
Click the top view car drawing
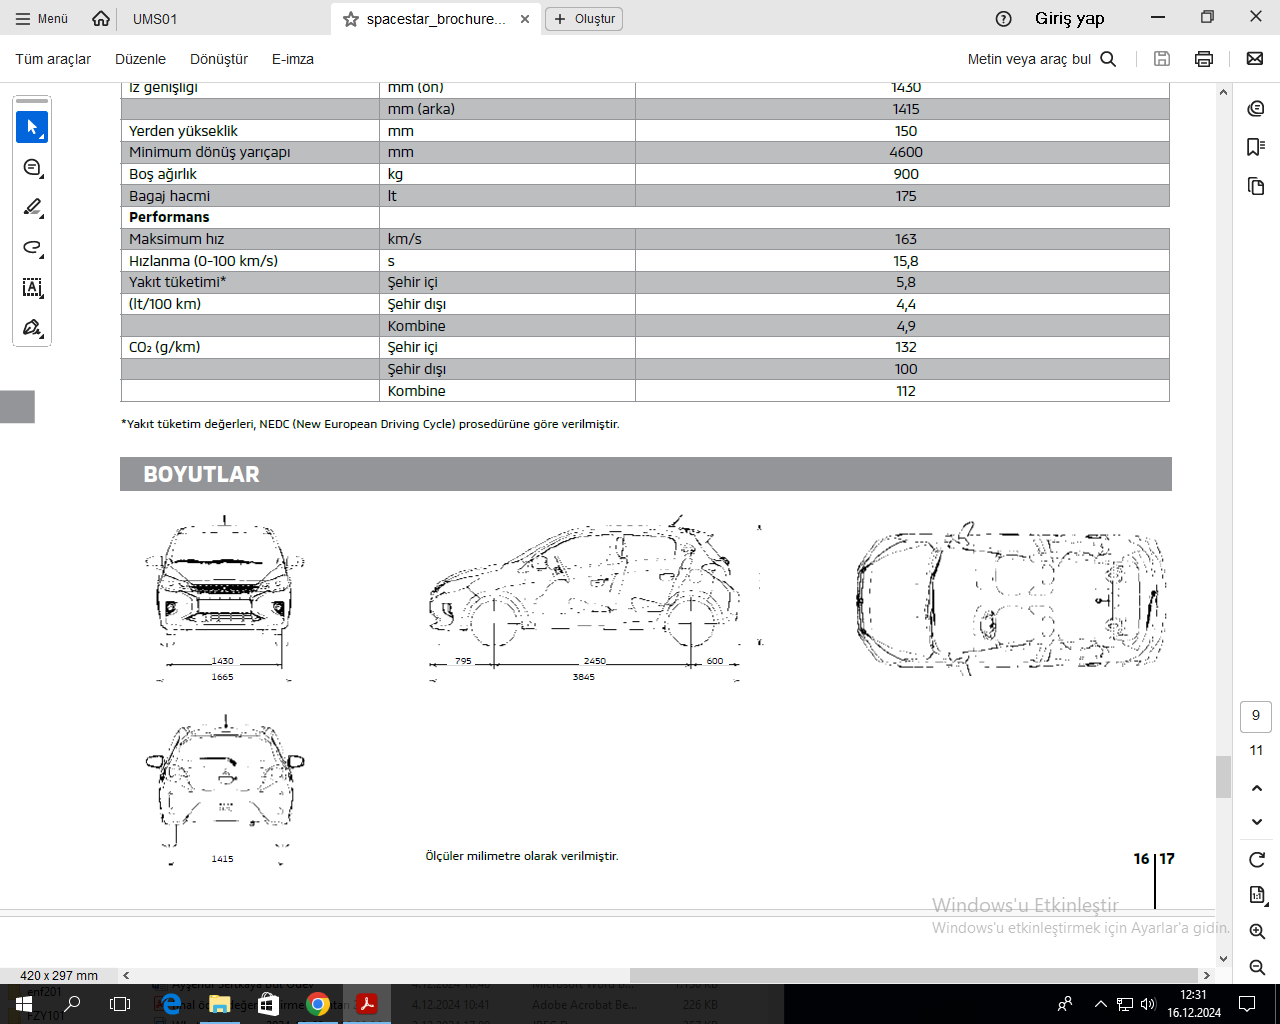1011,597
